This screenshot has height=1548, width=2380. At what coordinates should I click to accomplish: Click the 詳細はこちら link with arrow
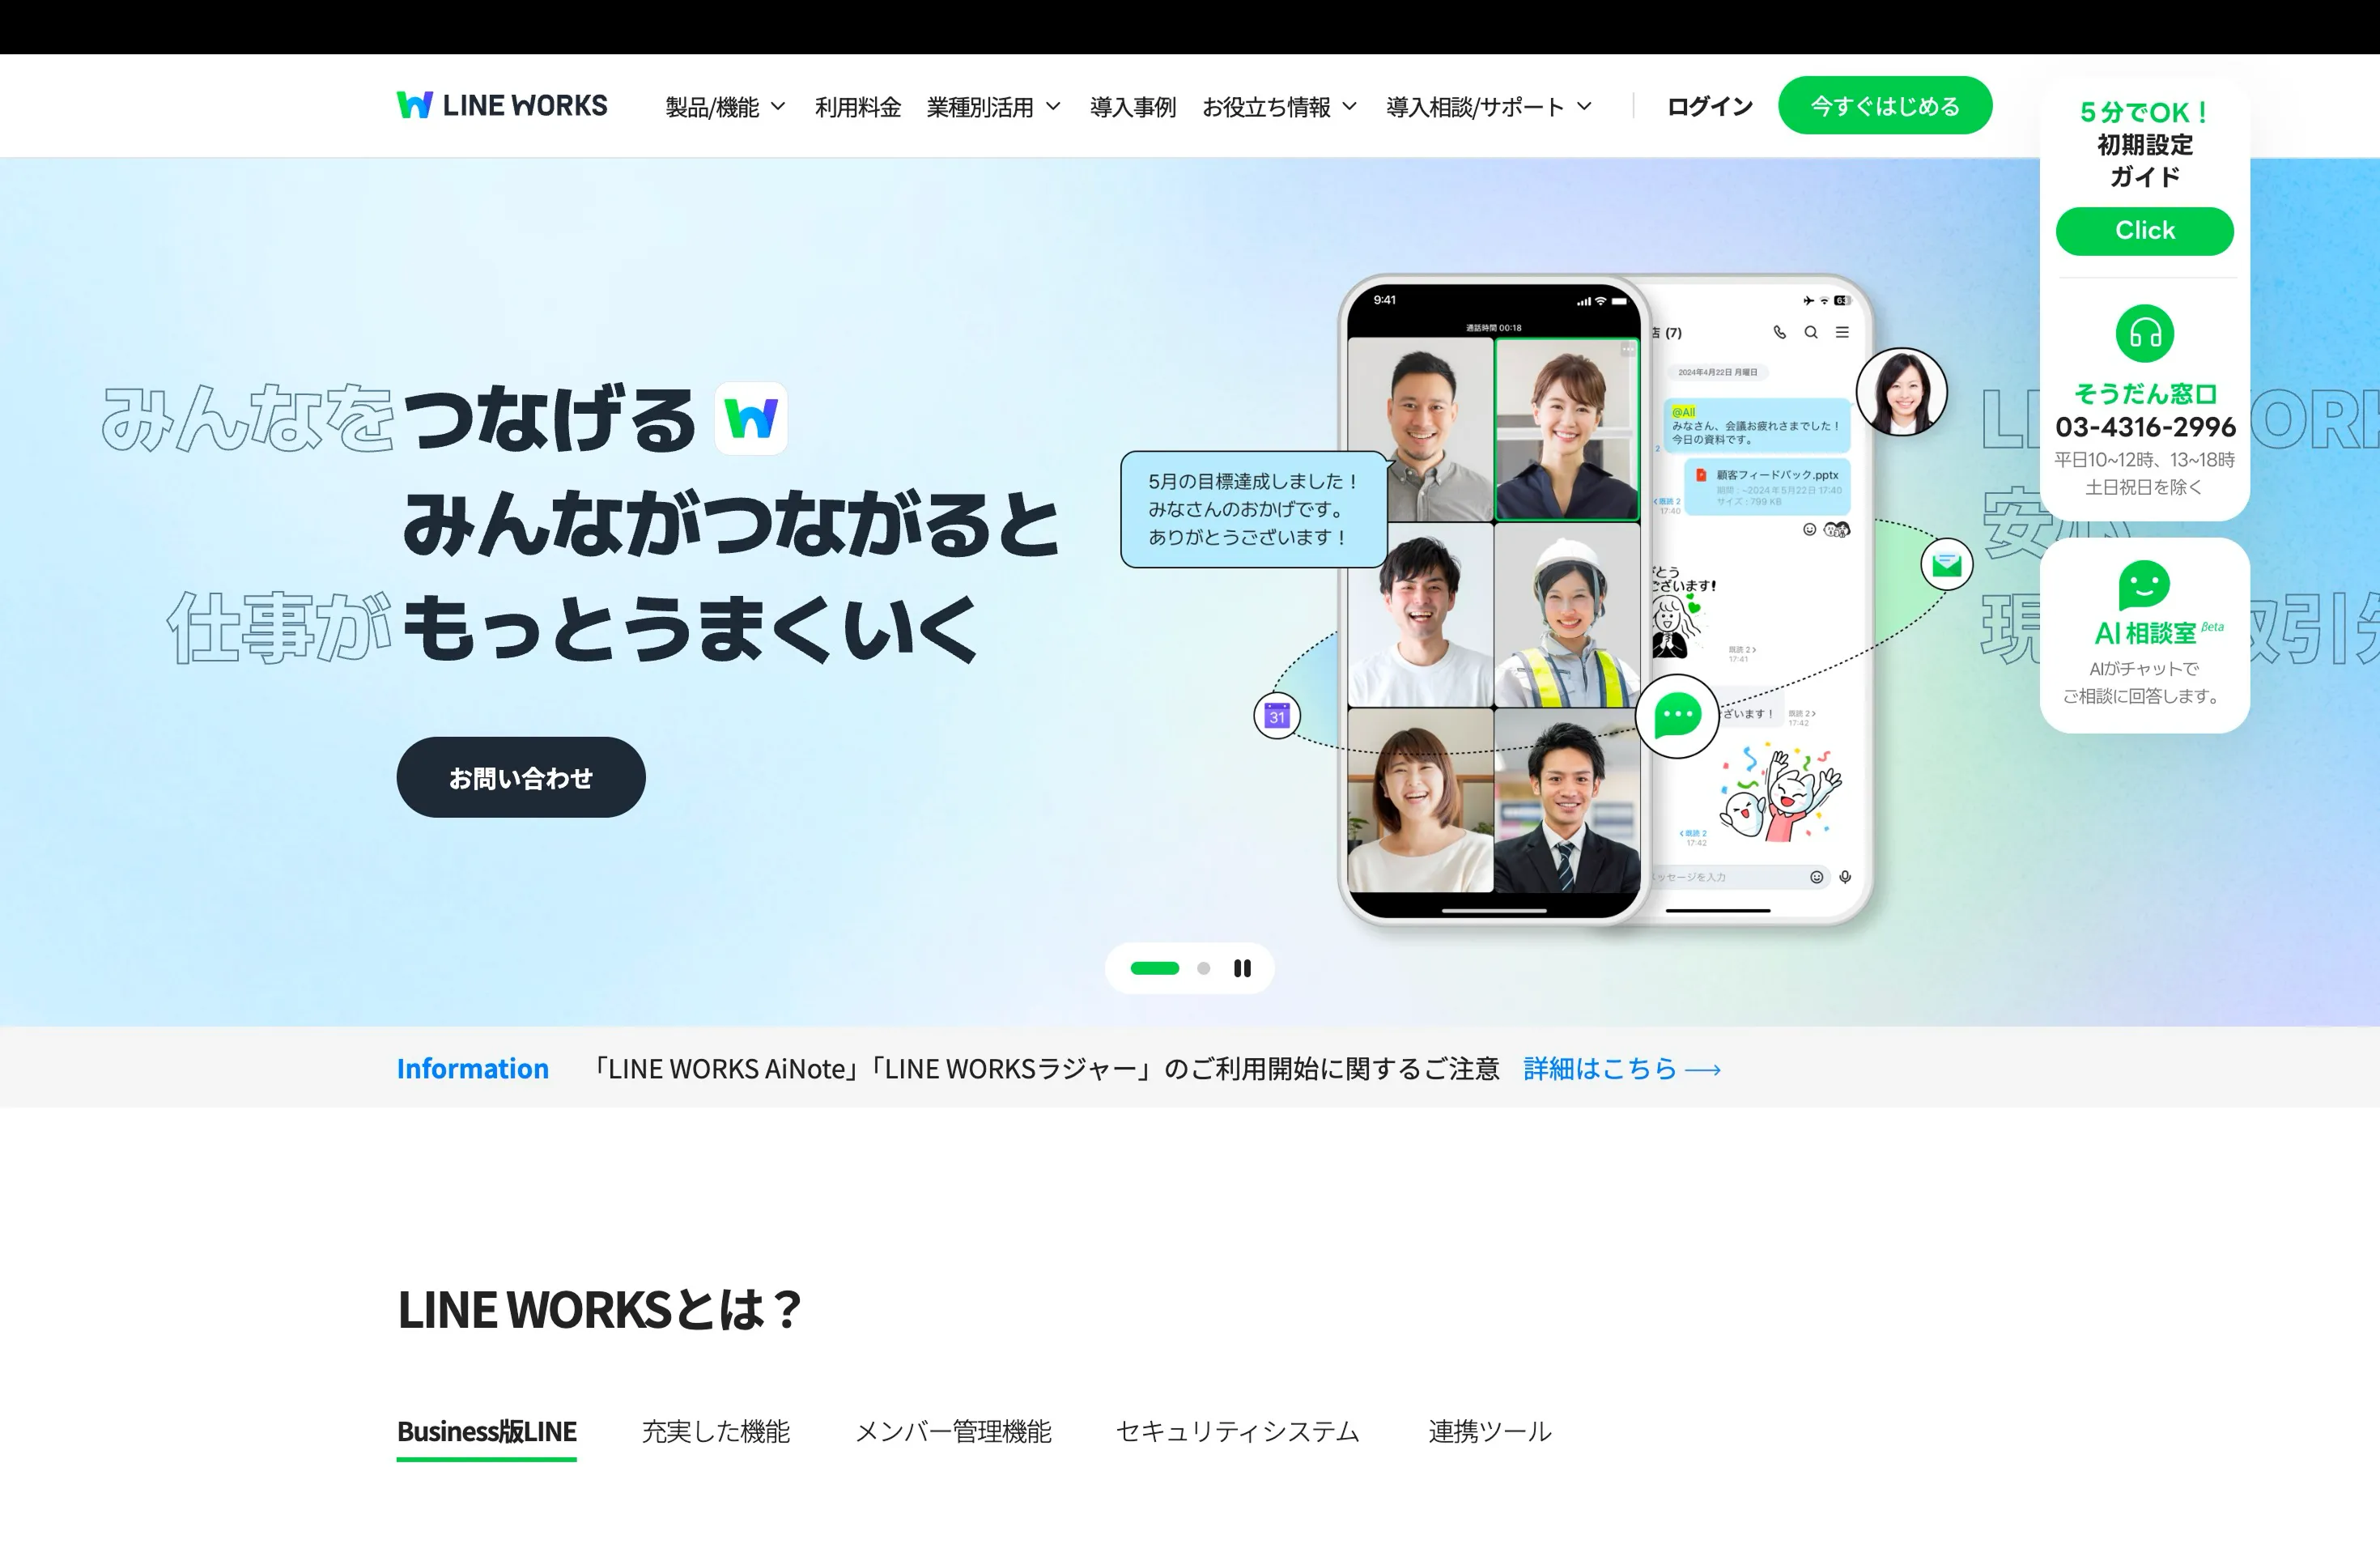coord(1622,1069)
